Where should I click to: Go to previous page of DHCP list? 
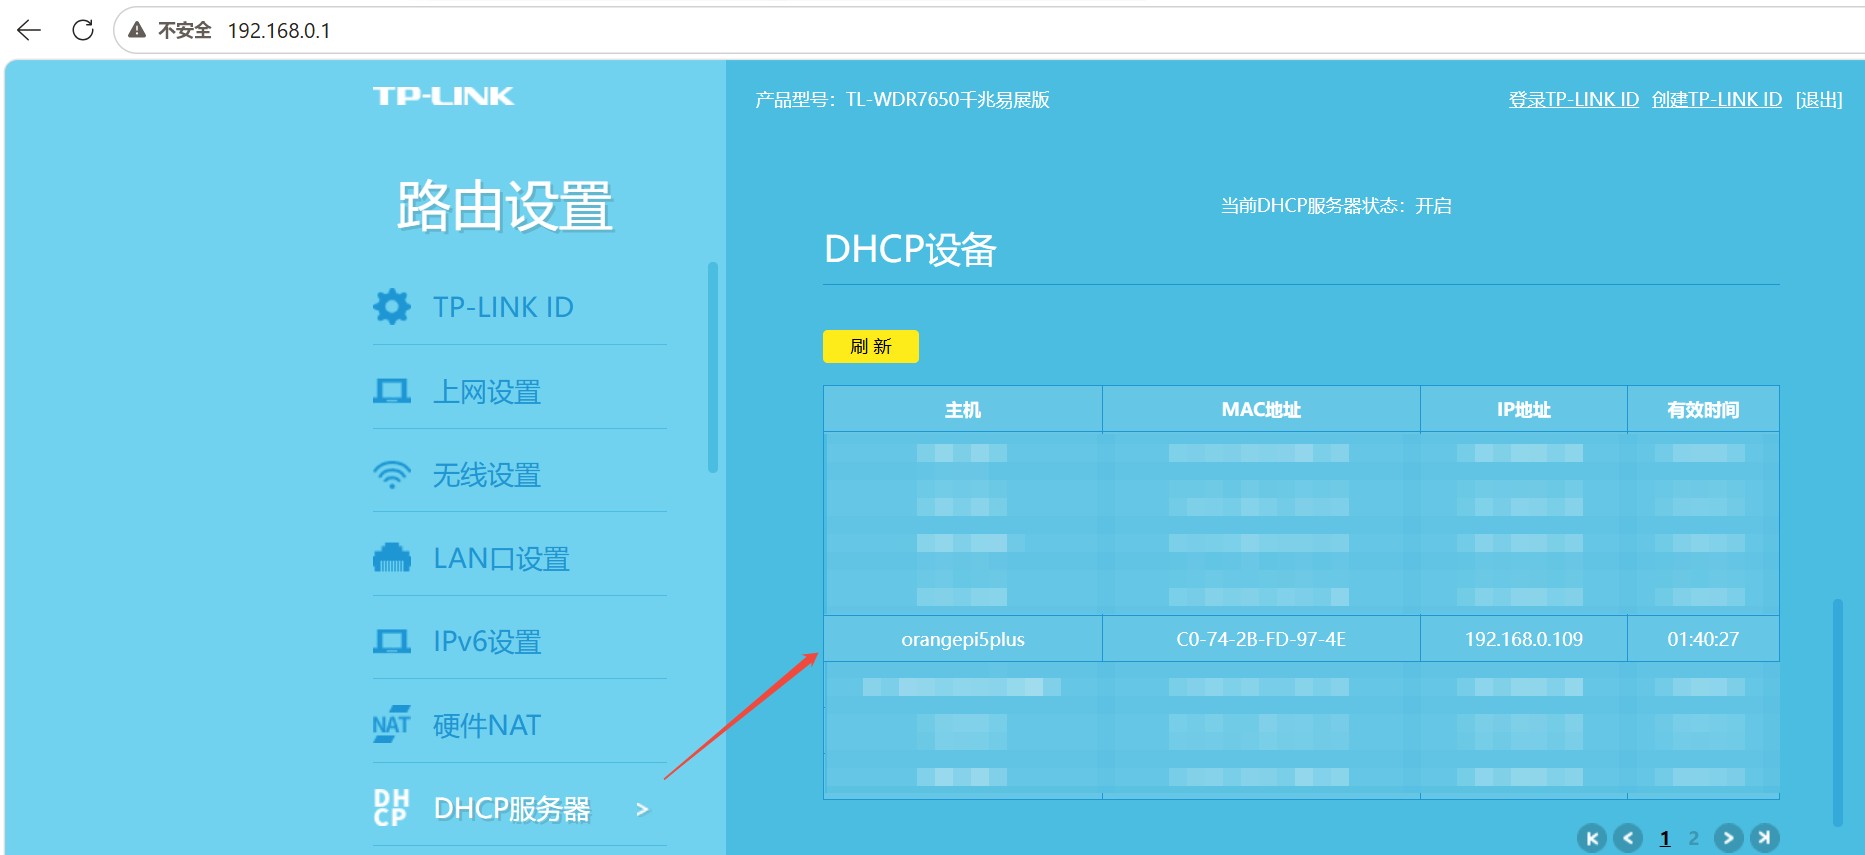coord(1628,838)
